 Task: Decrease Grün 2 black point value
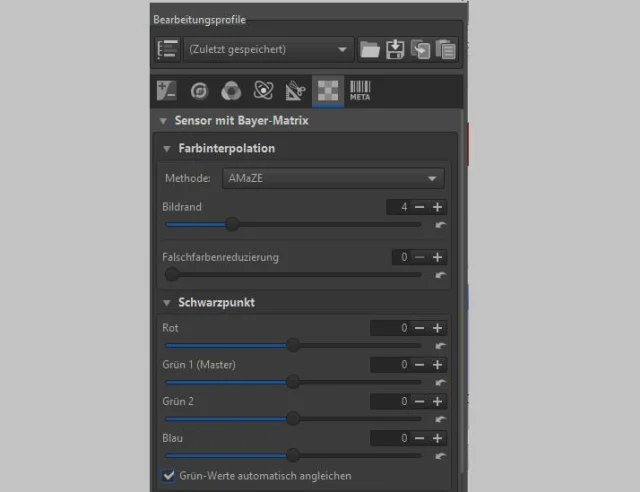coord(419,401)
